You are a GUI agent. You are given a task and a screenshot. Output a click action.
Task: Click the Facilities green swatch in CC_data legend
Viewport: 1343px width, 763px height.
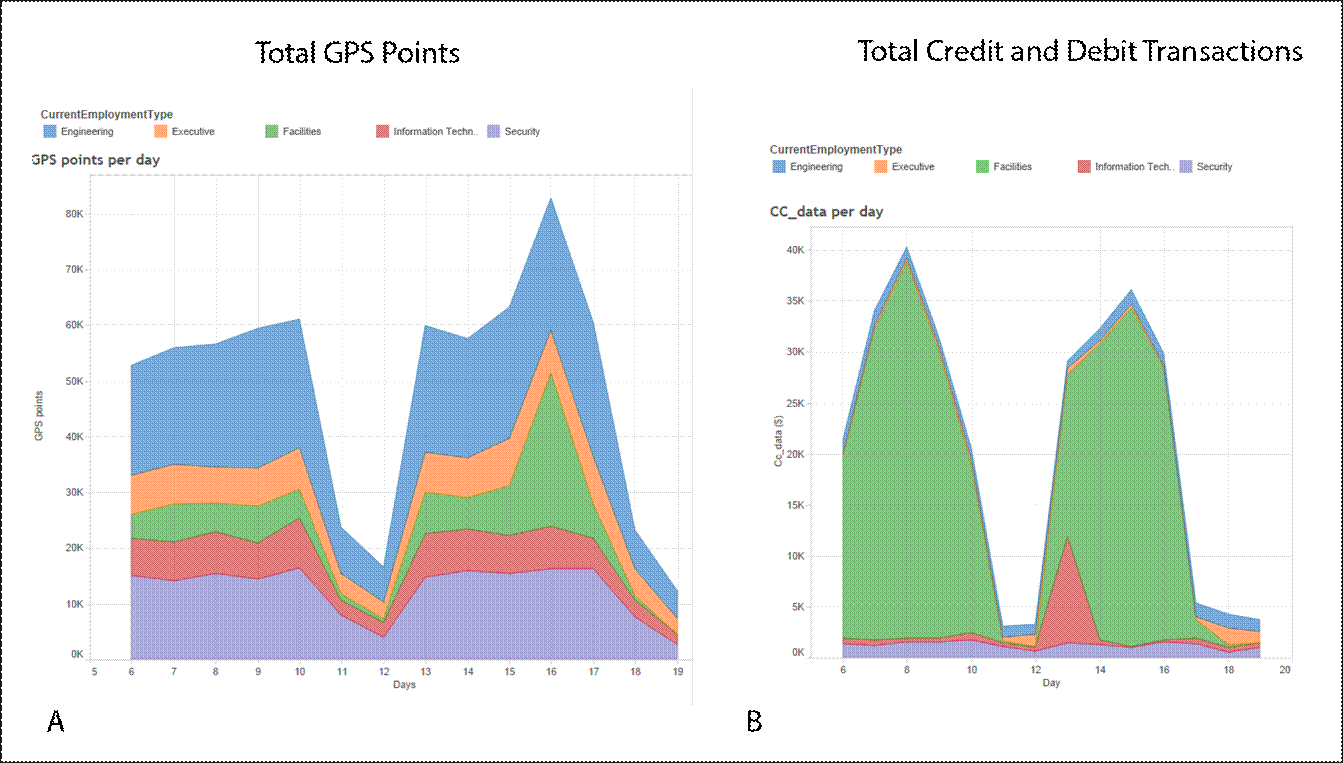pyautogui.click(x=983, y=167)
